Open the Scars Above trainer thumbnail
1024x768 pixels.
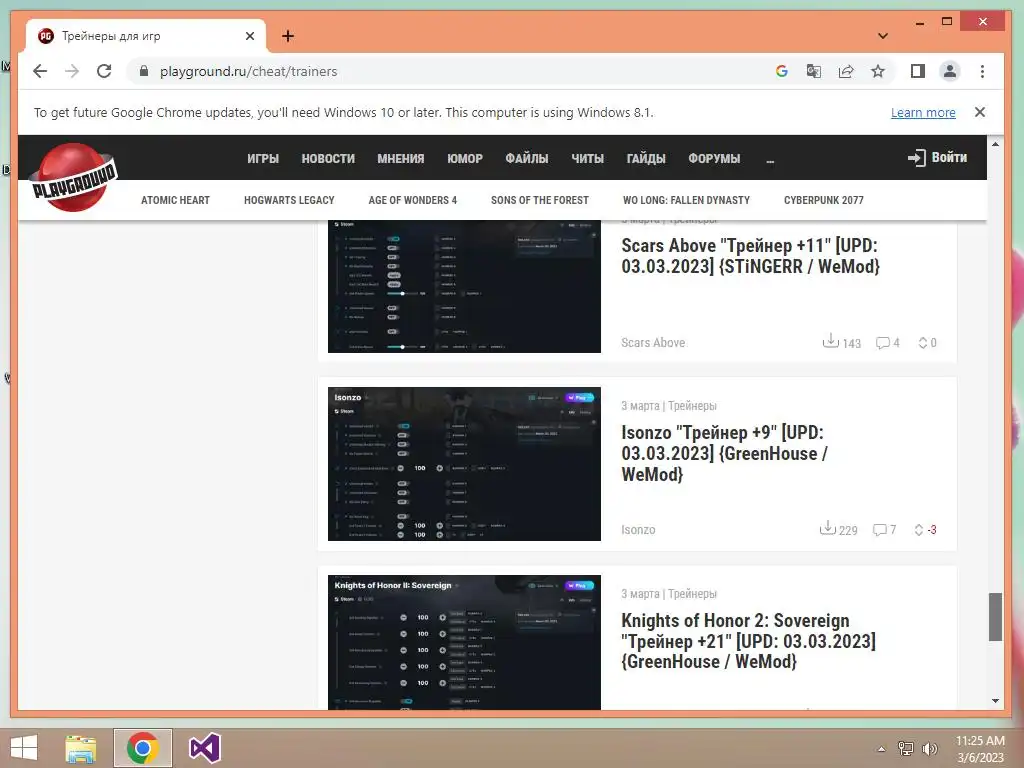pos(464,286)
